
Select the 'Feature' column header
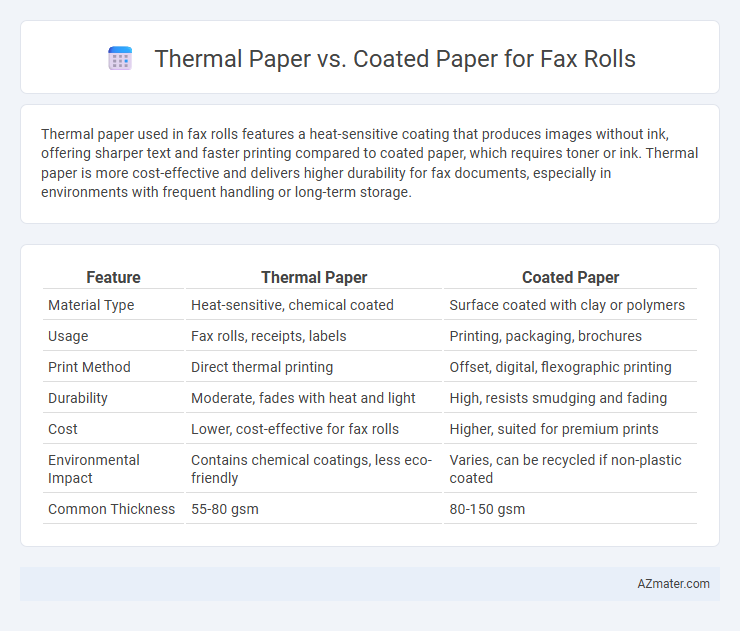113,278
